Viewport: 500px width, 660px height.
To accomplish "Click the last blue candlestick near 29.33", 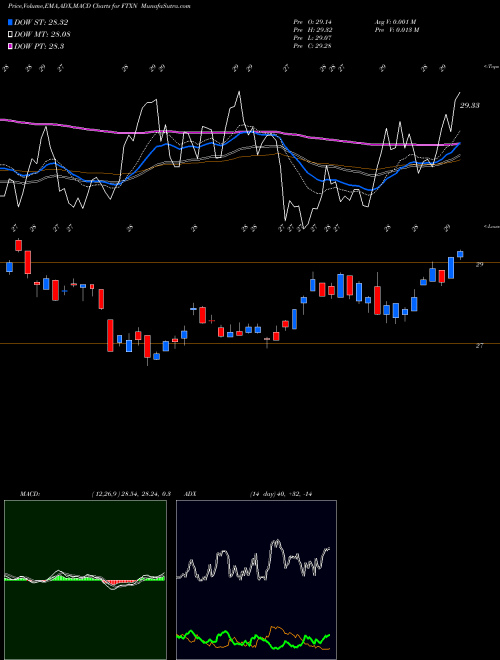I will (460, 254).
